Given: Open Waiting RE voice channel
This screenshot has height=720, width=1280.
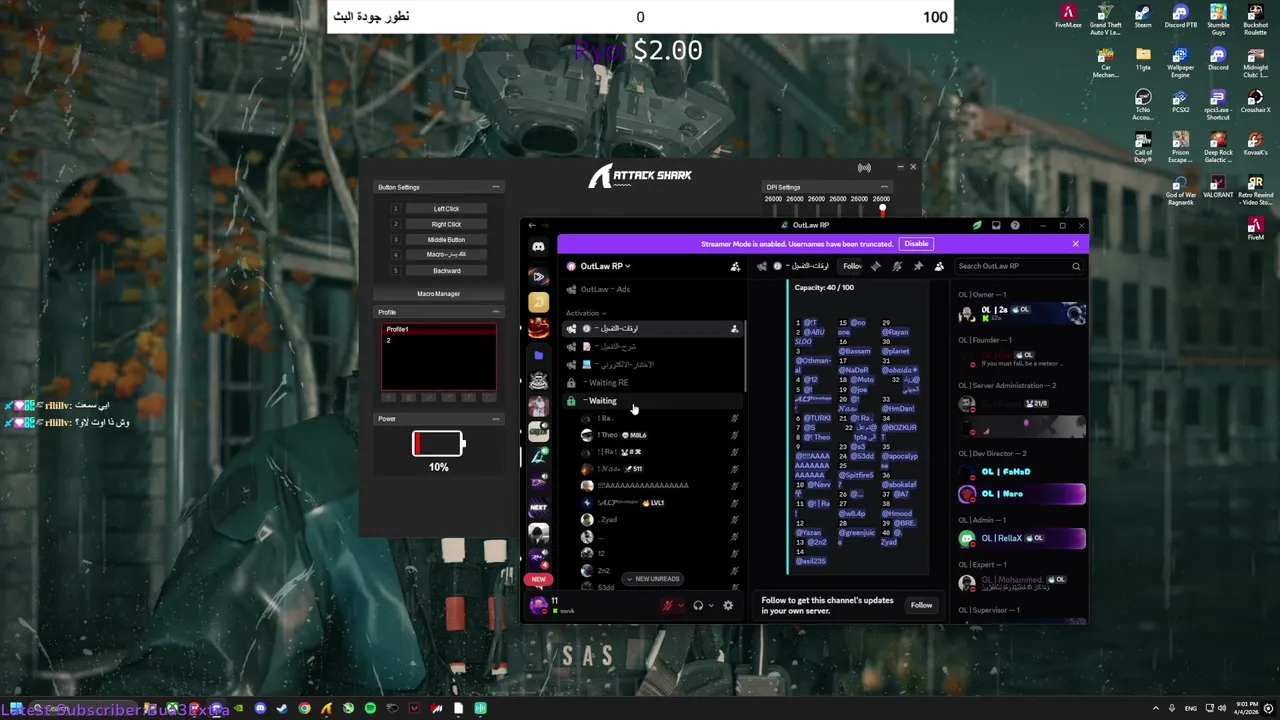Looking at the screenshot, I should coord(654,382).
